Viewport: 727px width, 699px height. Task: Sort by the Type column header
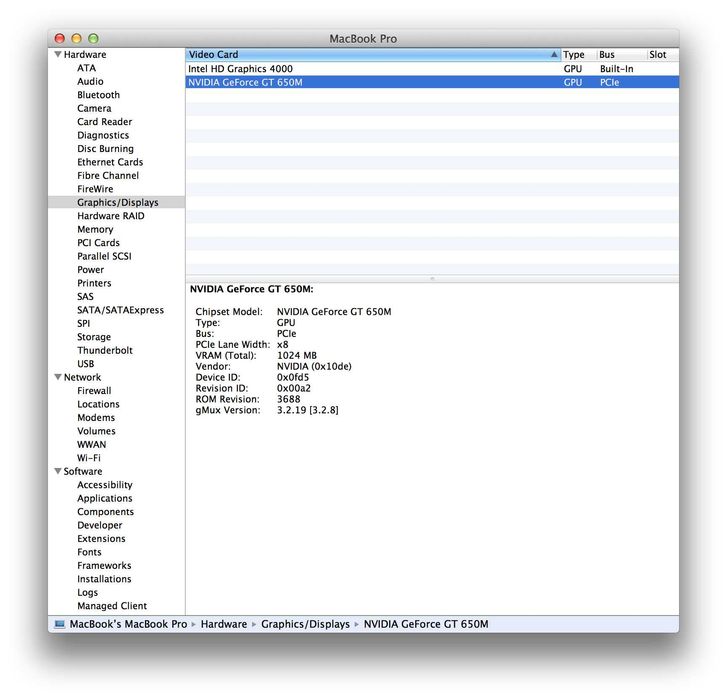pyautogui.click(x=578, y=55)
